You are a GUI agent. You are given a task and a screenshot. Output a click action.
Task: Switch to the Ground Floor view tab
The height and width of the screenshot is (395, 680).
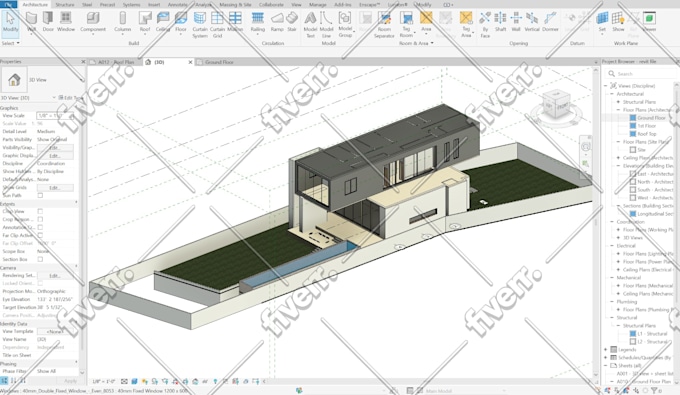[219, 62]
